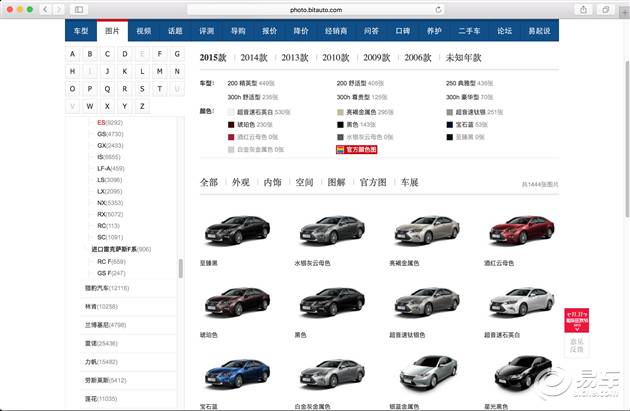Select the 300h 豪华型 trim link
The height and width of the screenshot is (411, 630).
coord(462,97)
